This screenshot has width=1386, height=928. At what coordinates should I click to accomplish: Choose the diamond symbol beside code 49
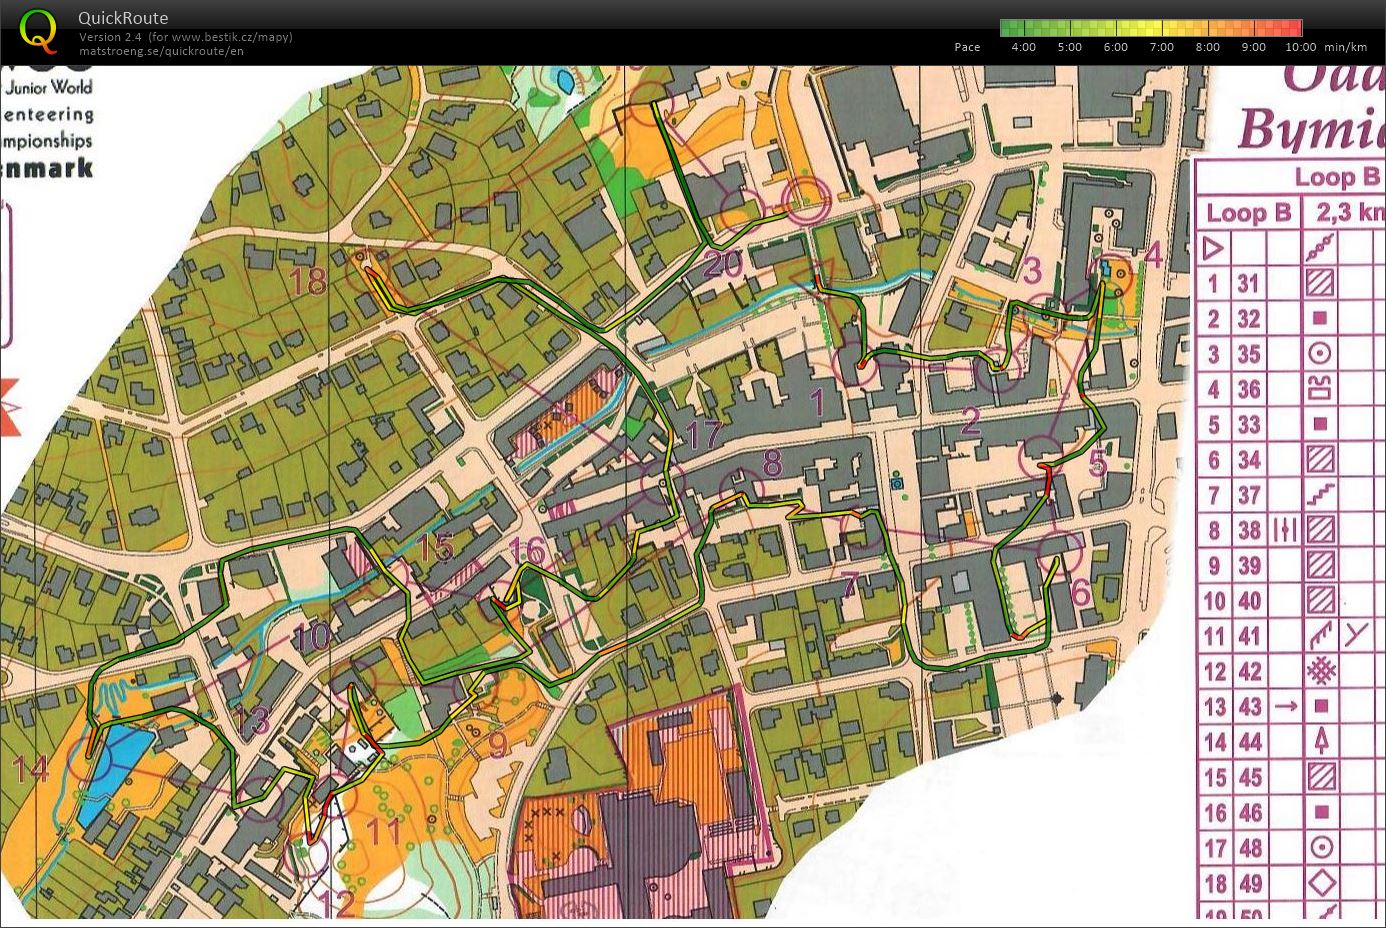coord(1320,883)
